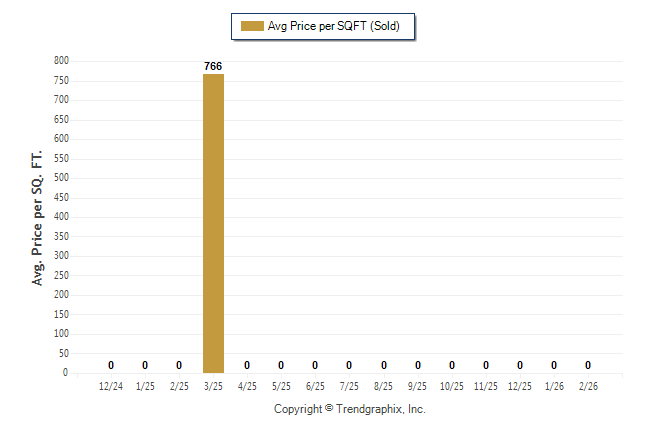This screenshot has height=434, width=646.
Task: Click the 766 value label above bar
Action: 213,67
